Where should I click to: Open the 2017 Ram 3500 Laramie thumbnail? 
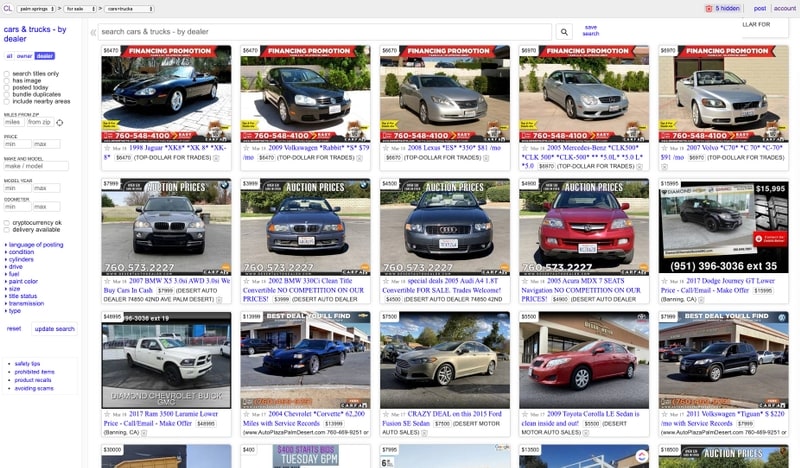pos(166,360)
